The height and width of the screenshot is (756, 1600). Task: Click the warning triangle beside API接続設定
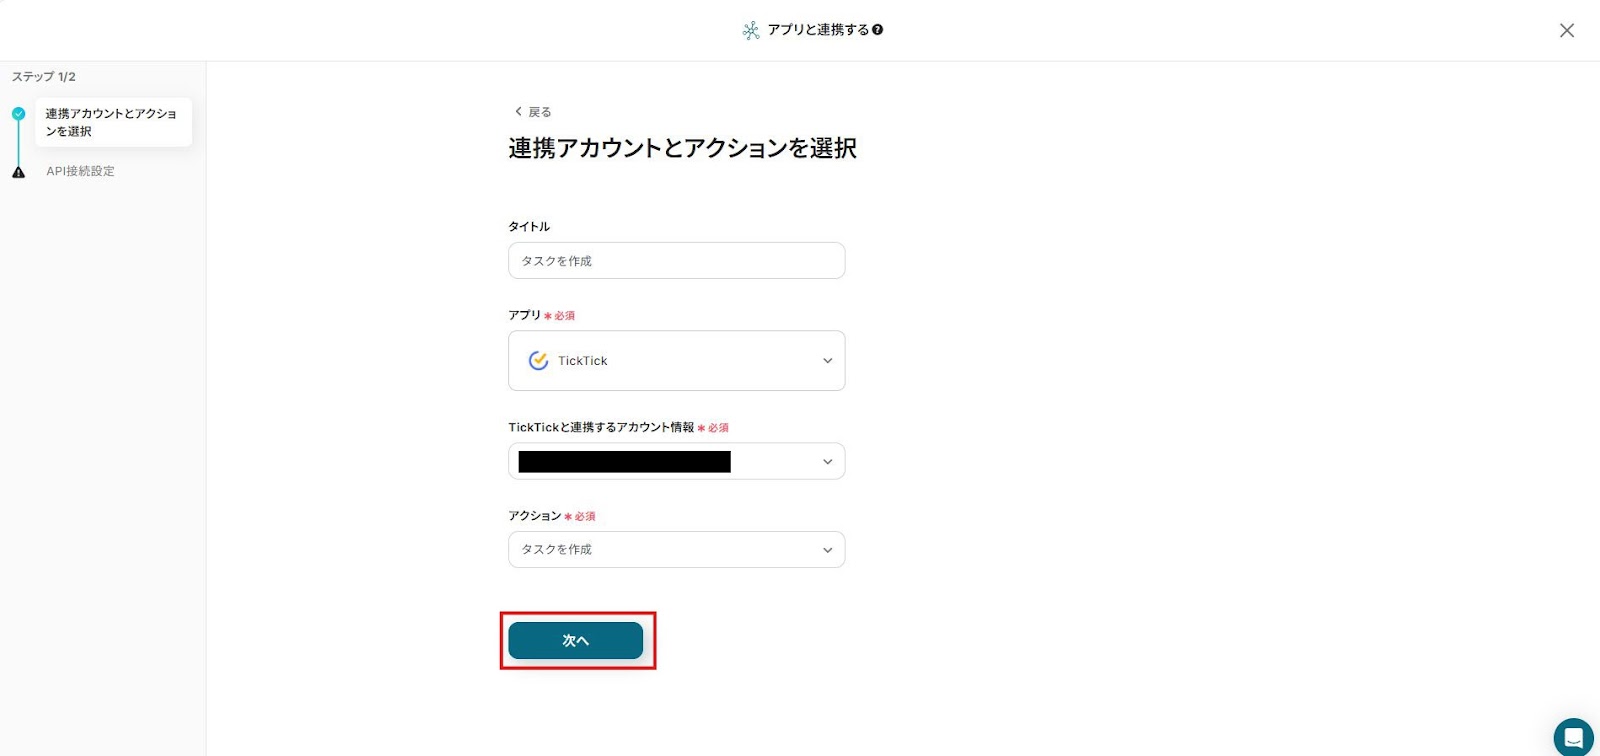18,172
